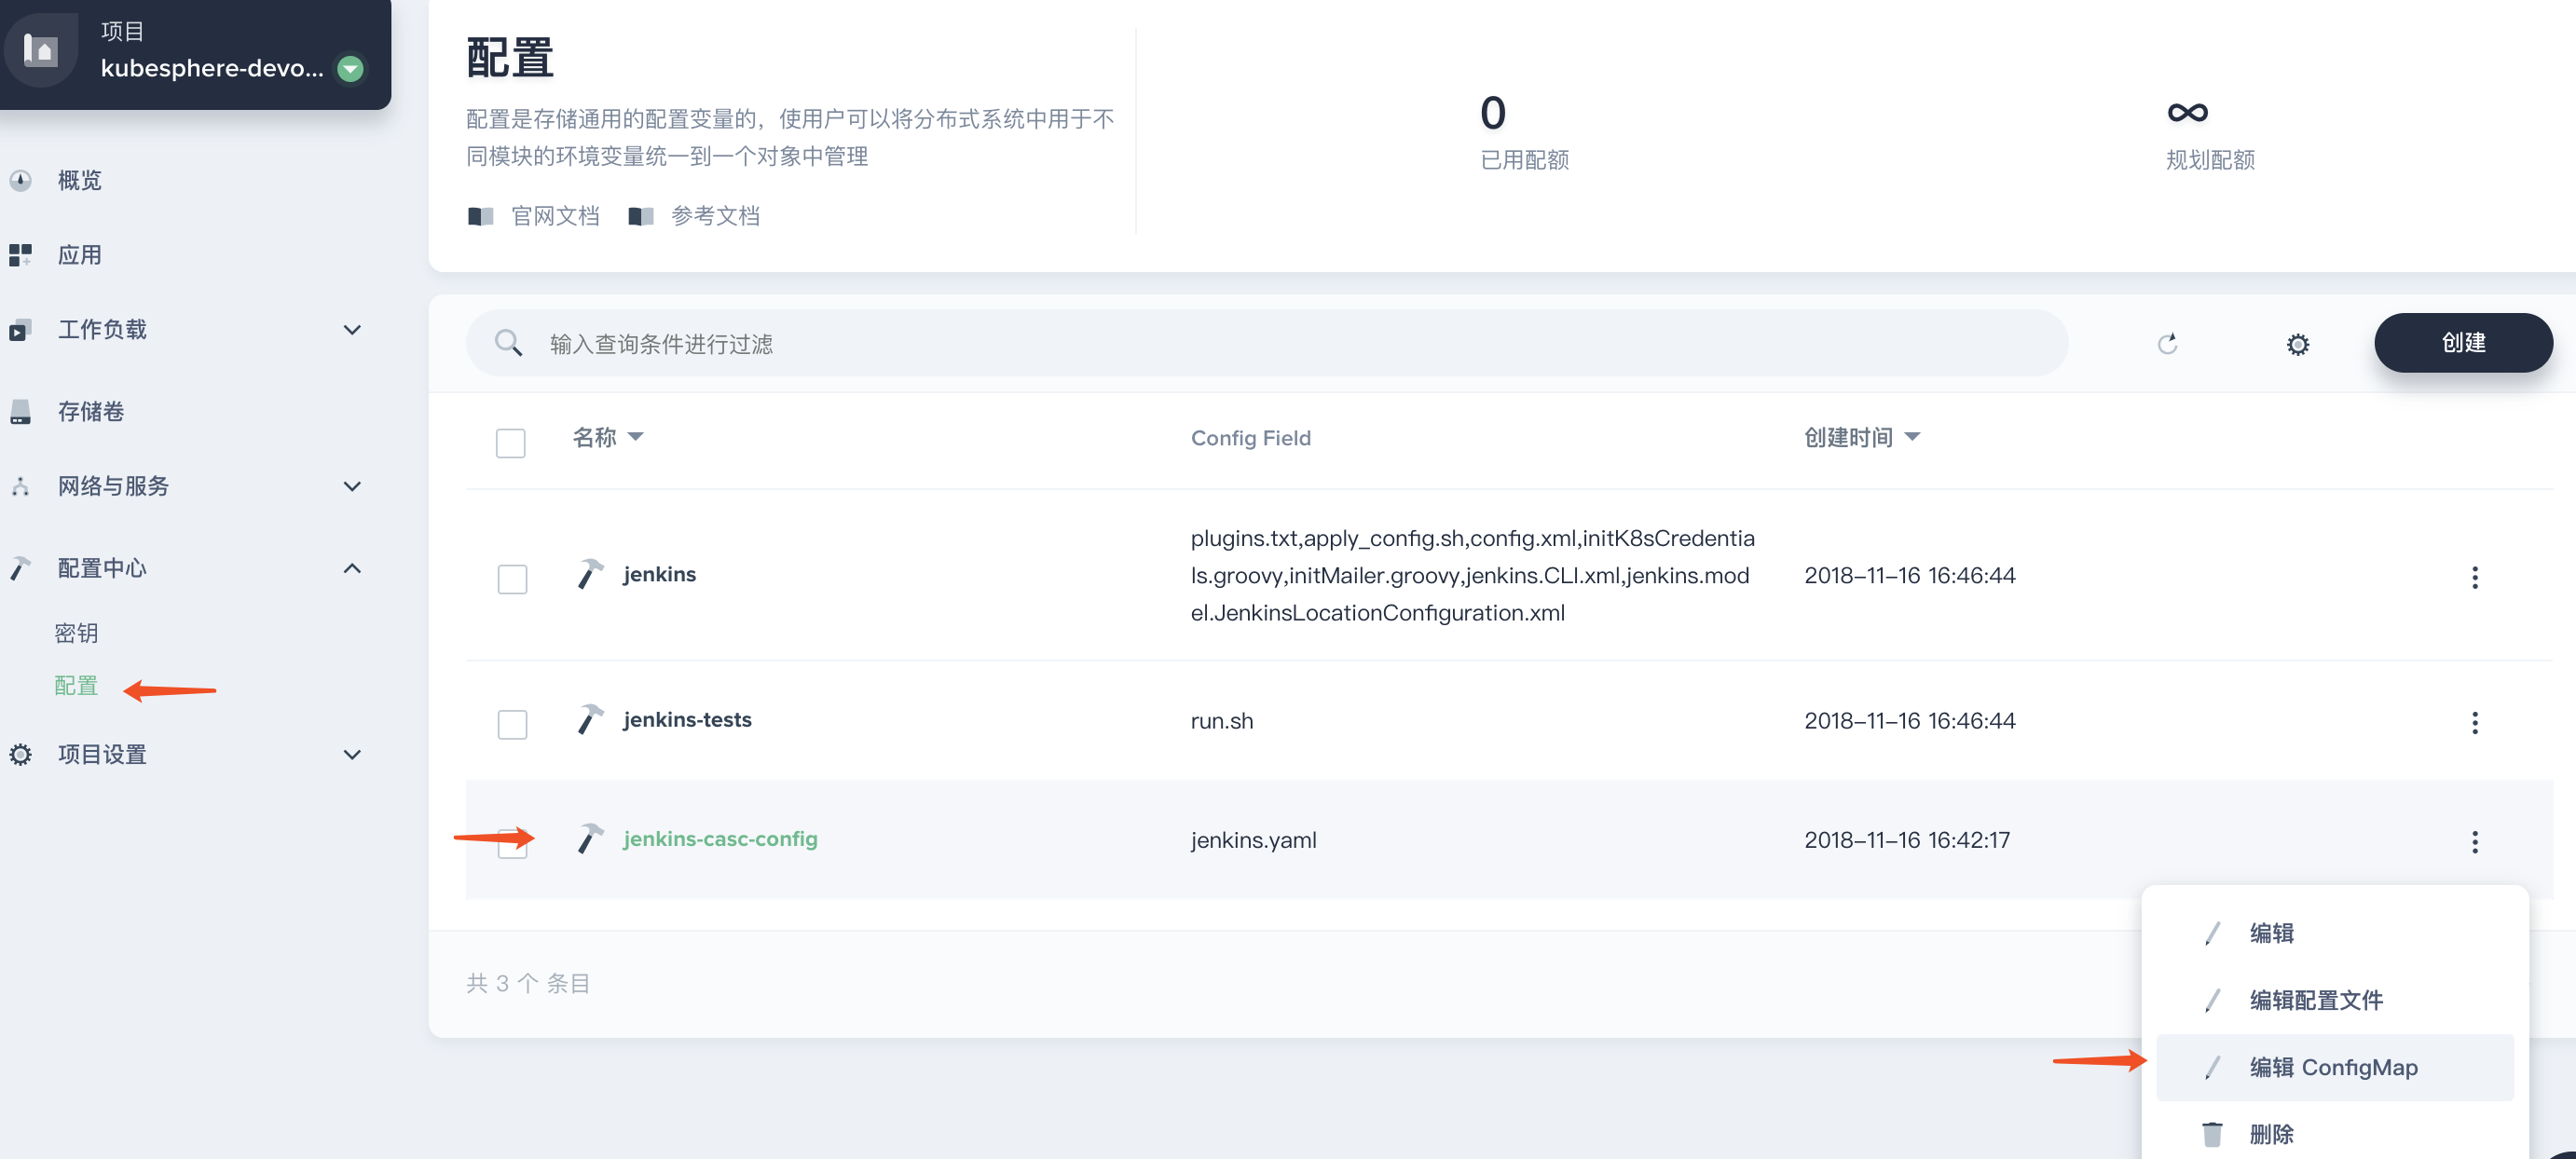This screenshot has height=1159, width=2576.
Task: Open more actions for jenkins-casc-config row
Action: coord(2475,841)
